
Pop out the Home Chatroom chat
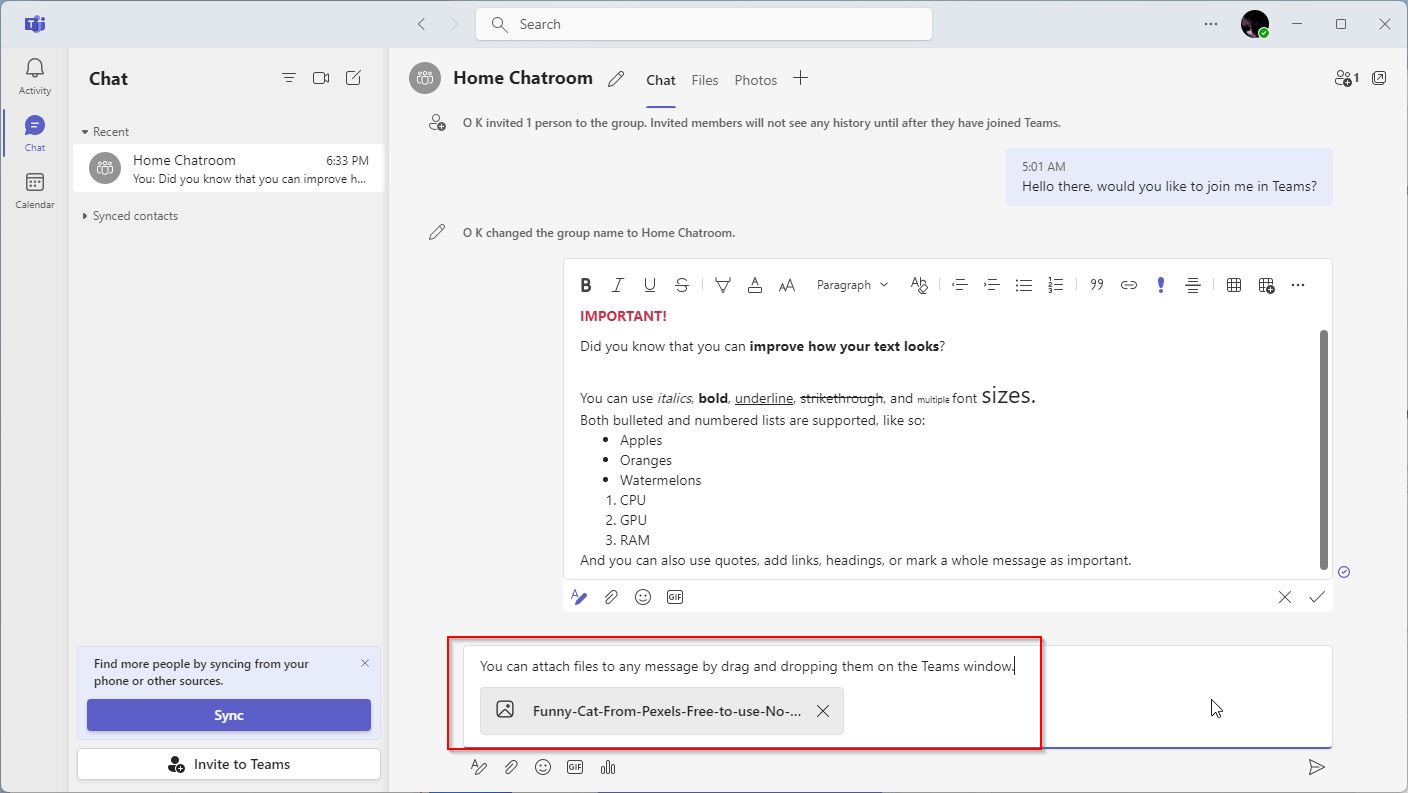tap(1379, 78)
